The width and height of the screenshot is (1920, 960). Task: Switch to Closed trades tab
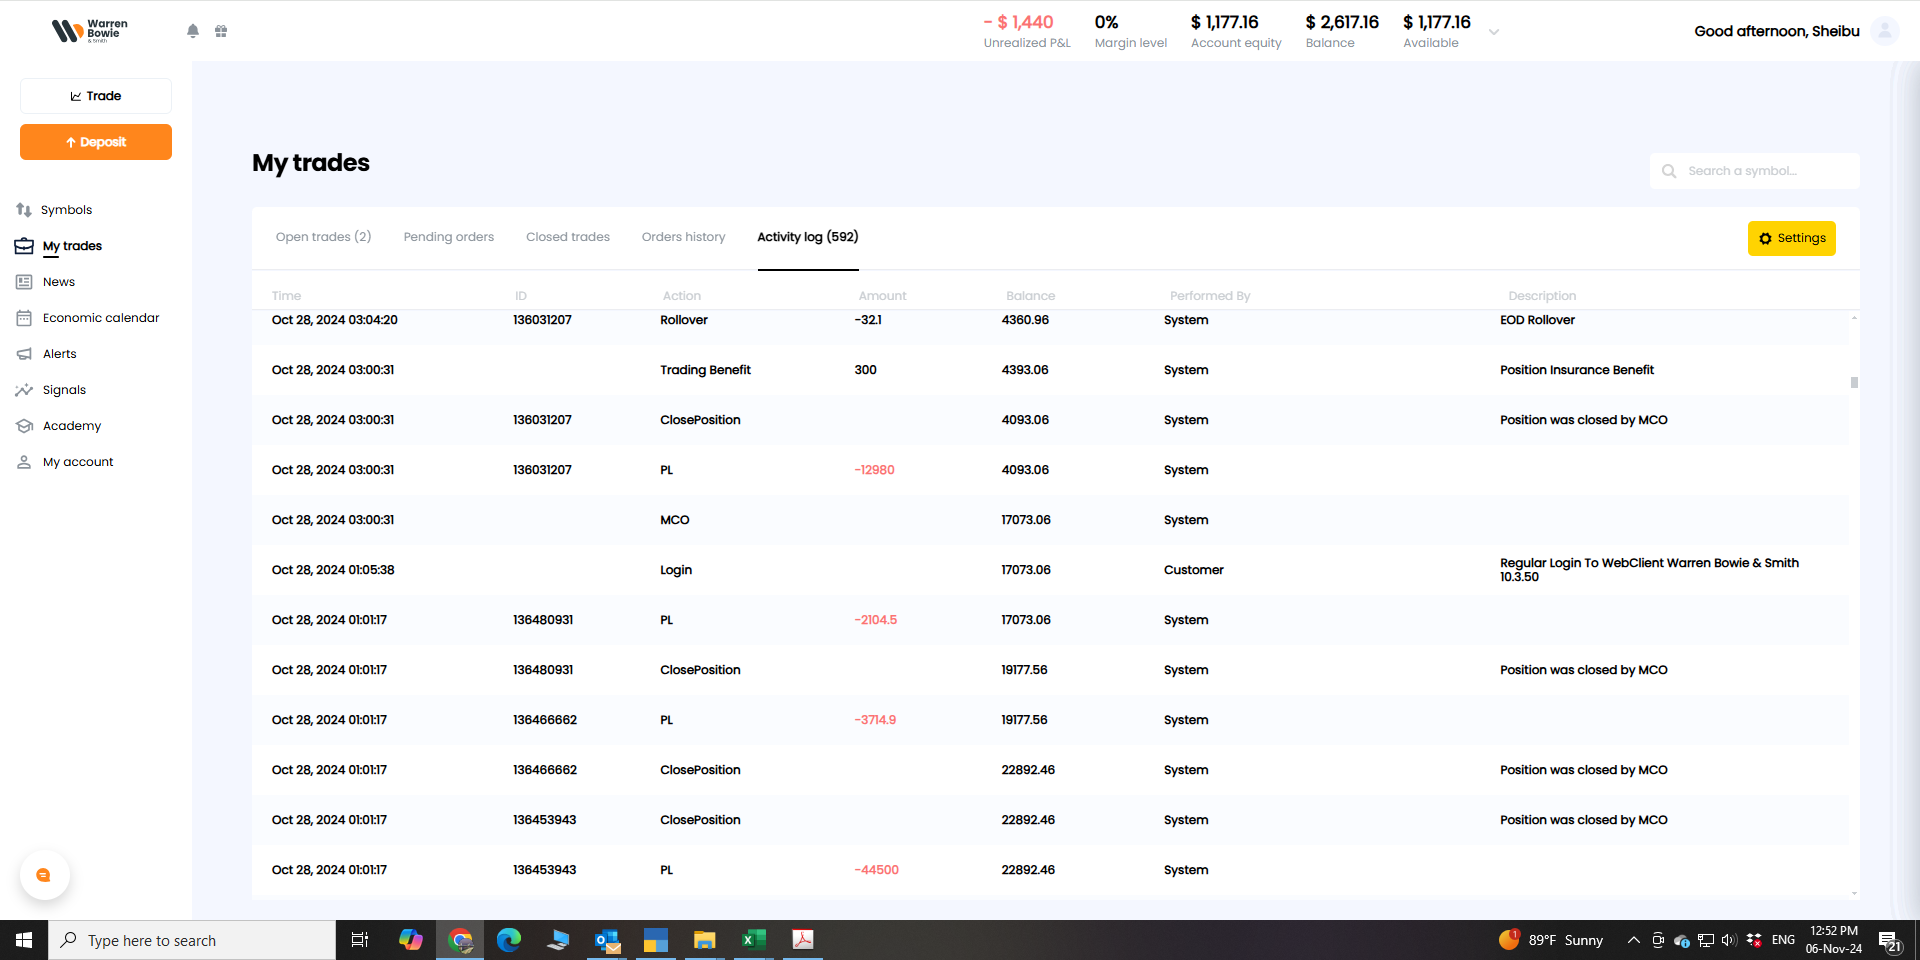[x=567, y=237]
